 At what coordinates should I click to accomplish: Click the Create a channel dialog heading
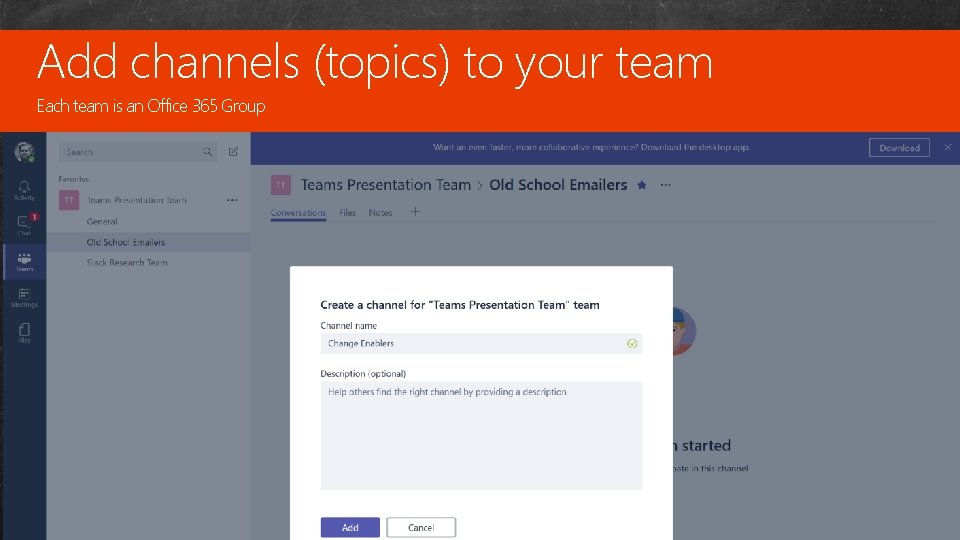(x=460, y=305)
